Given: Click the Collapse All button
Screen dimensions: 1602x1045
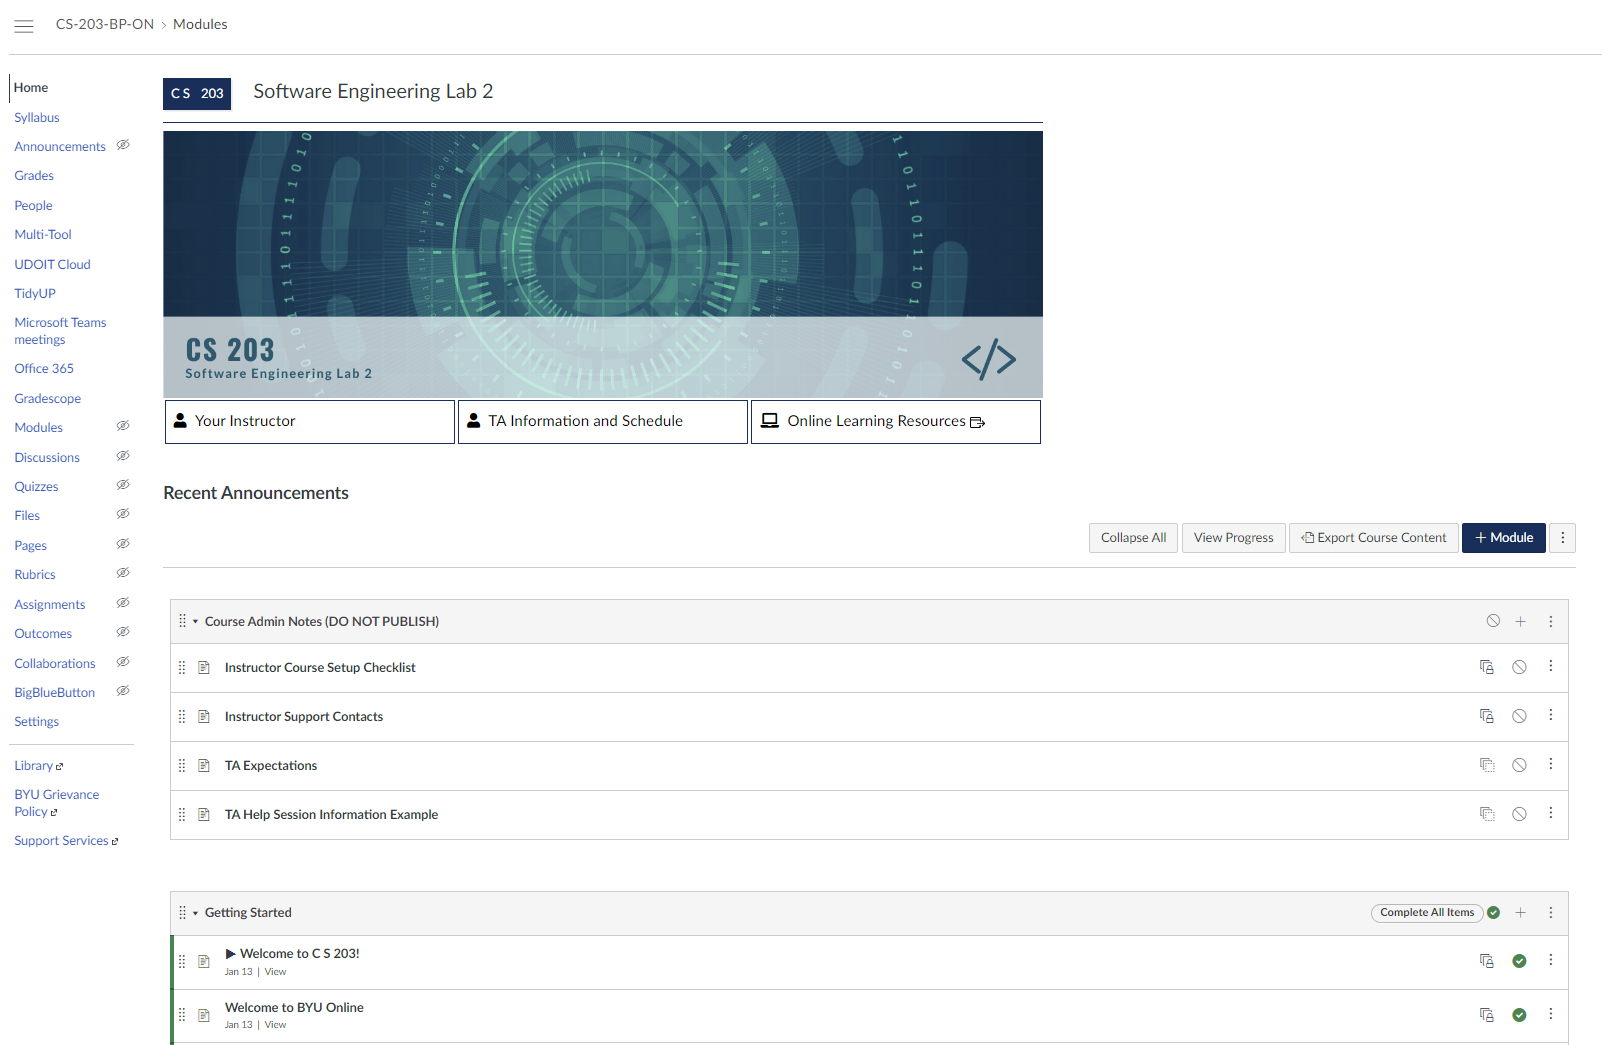Looking at the screenshot, I should [x=1133, y=538].
